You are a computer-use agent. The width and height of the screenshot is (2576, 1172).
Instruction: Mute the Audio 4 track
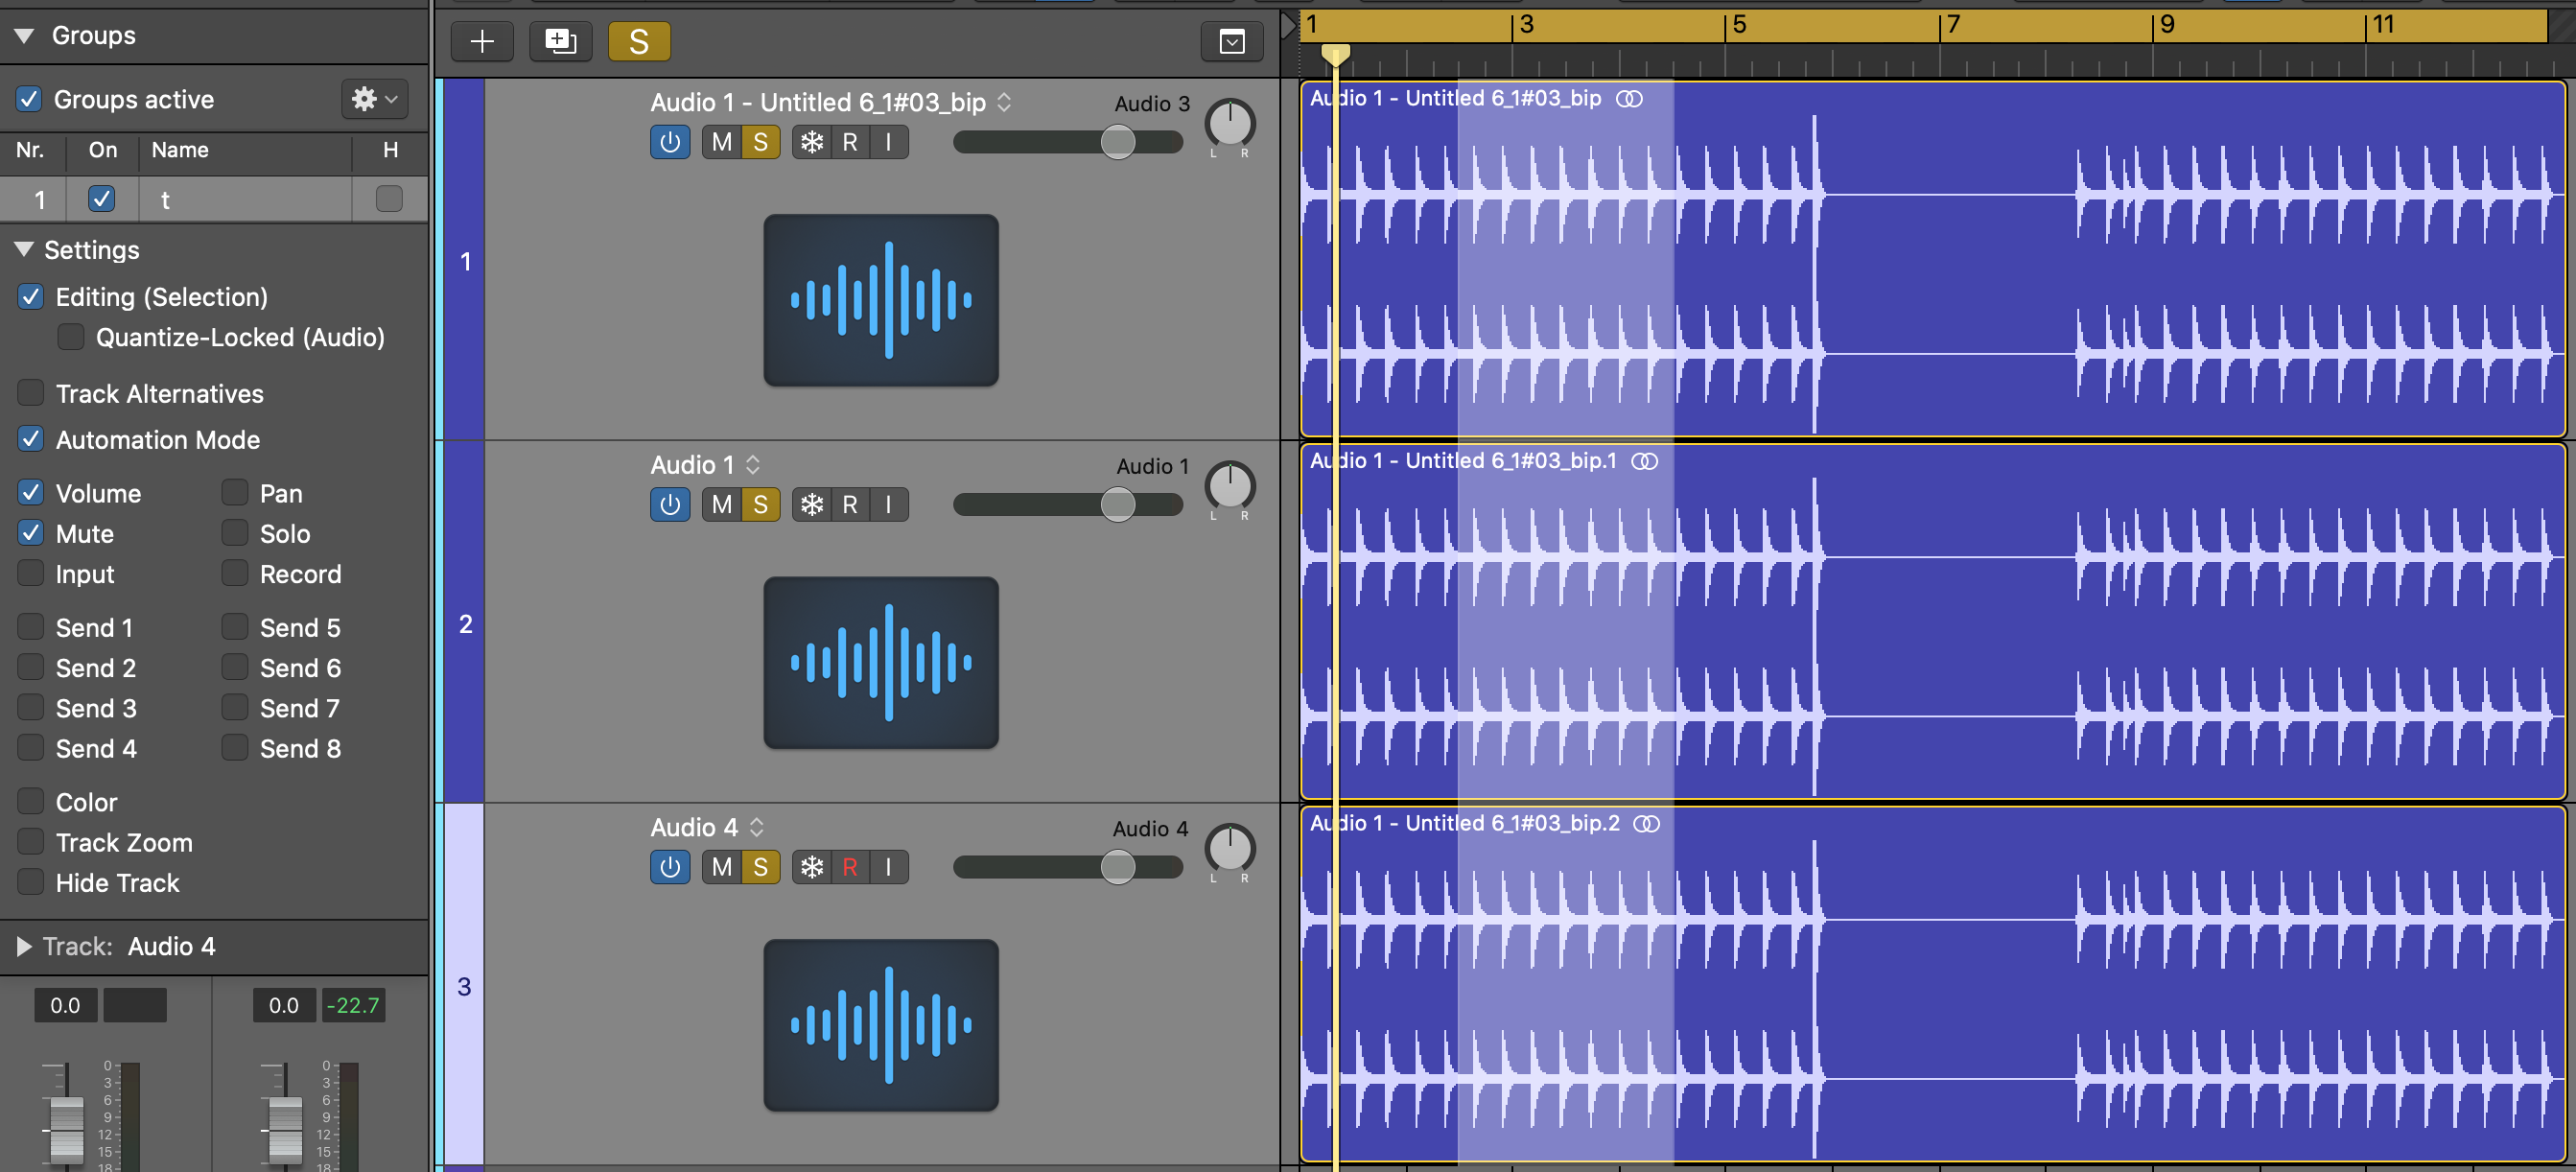coord(721,867)
